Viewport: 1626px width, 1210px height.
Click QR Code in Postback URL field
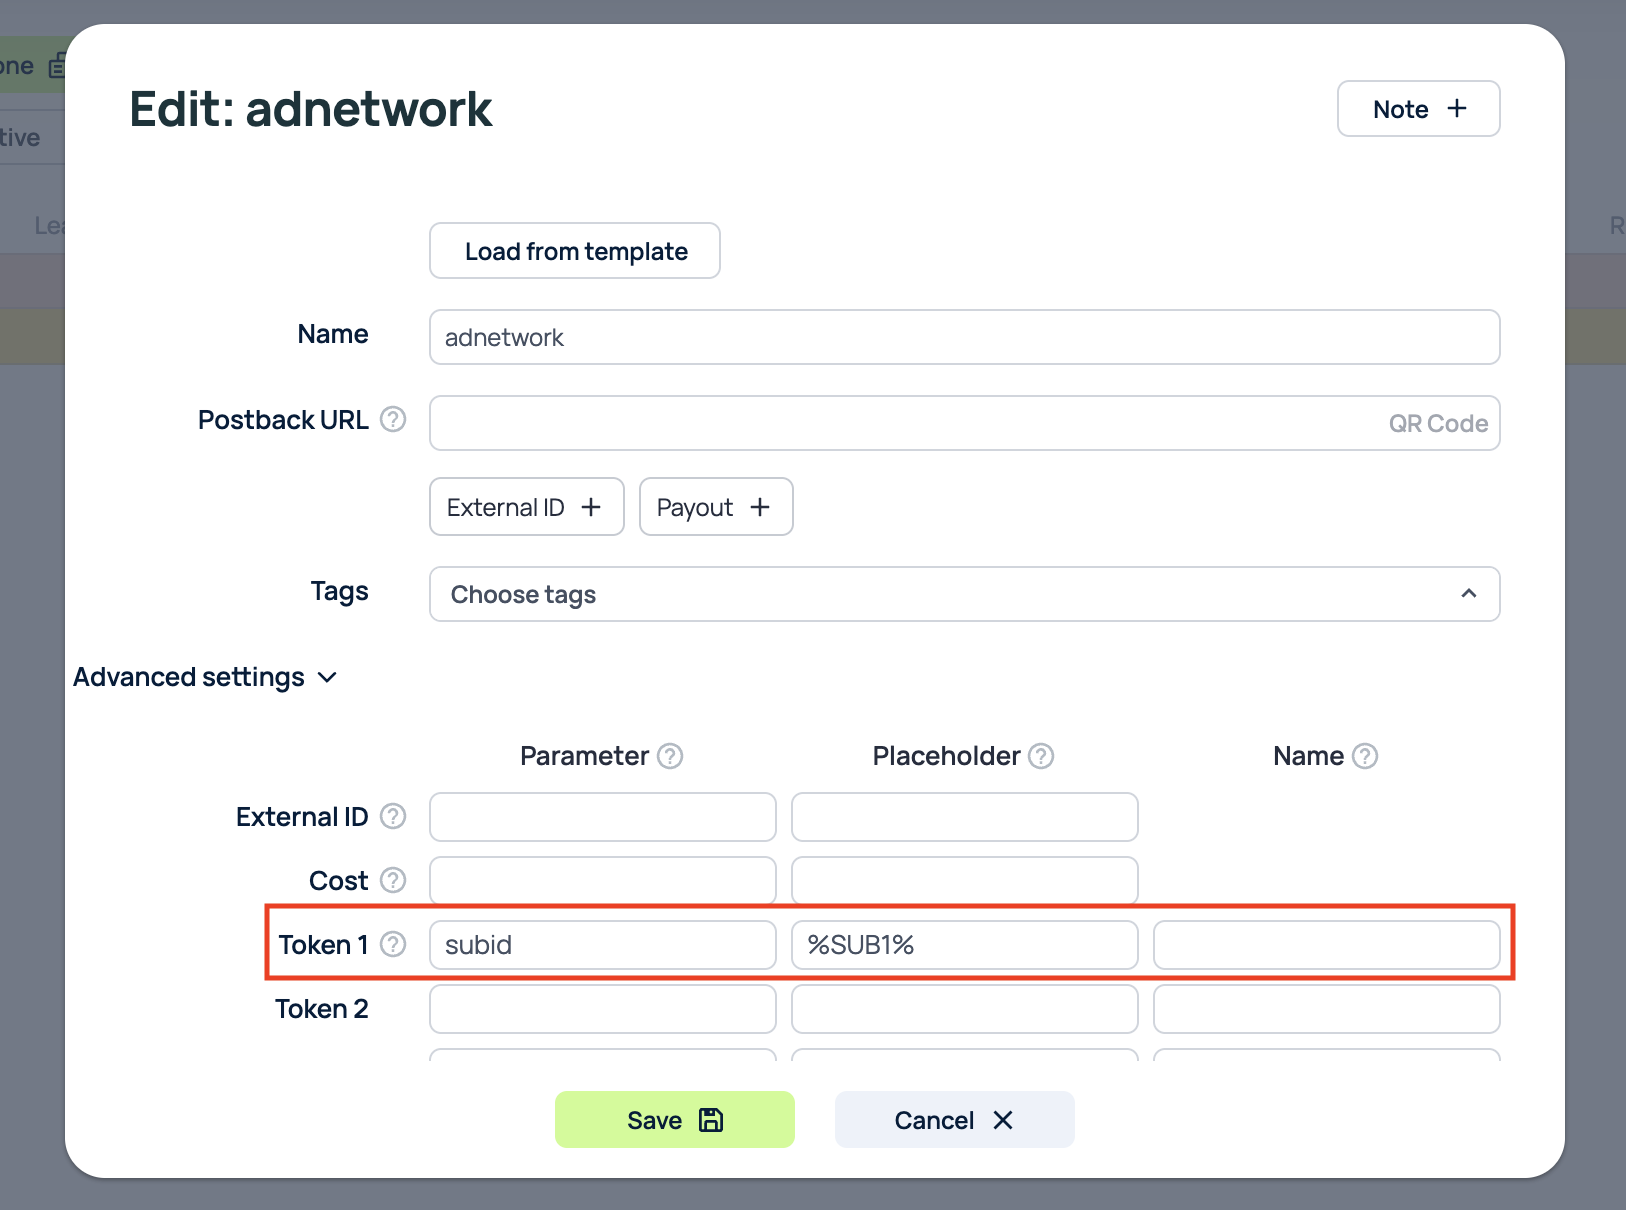(x=1437, y=423)
